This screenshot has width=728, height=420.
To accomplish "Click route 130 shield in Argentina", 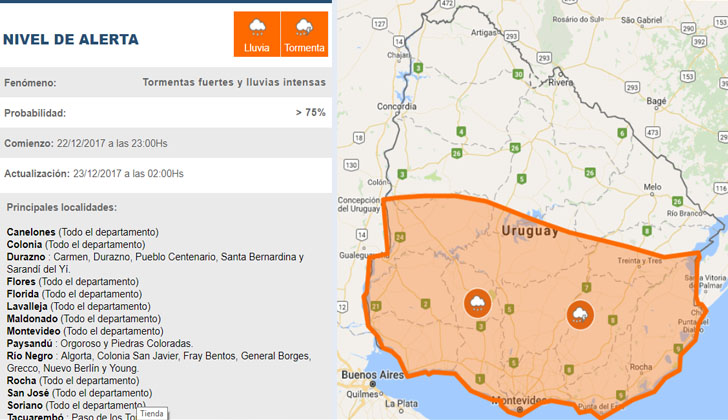I will [351, 165].
